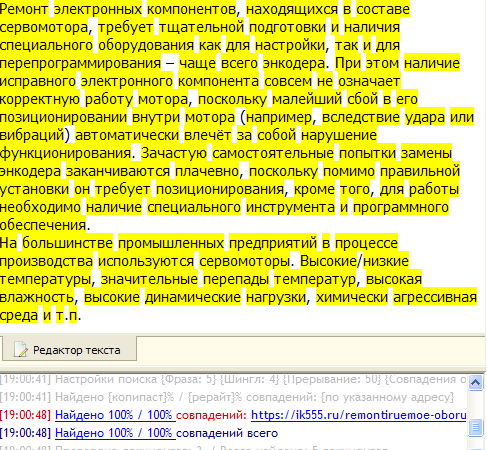Viewport: 487px width, 450px height.
Task: Click the log scrollbar thumb handle
Action: point(475,427)
